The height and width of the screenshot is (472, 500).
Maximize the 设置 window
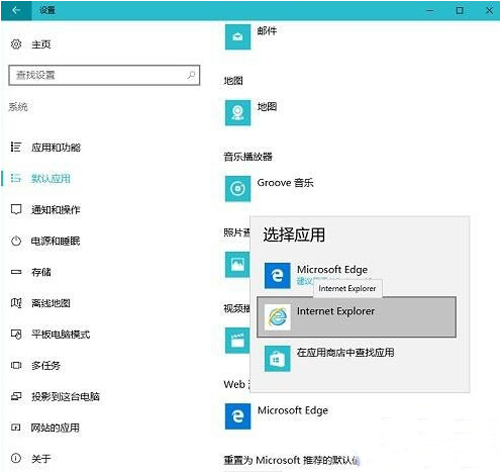pyautogui.click(x=460, y=10)
